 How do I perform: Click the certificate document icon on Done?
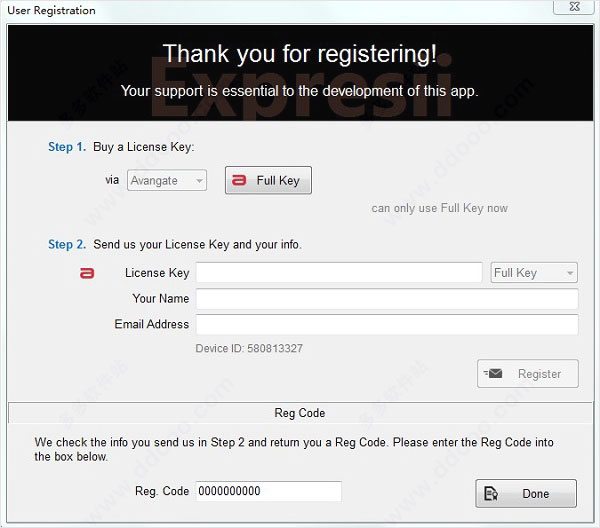pyautogui.click(x=491, y=493)
